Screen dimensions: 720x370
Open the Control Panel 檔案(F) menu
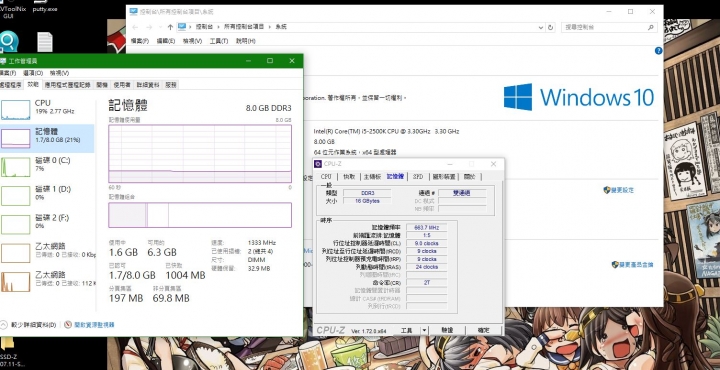(140, 41)
